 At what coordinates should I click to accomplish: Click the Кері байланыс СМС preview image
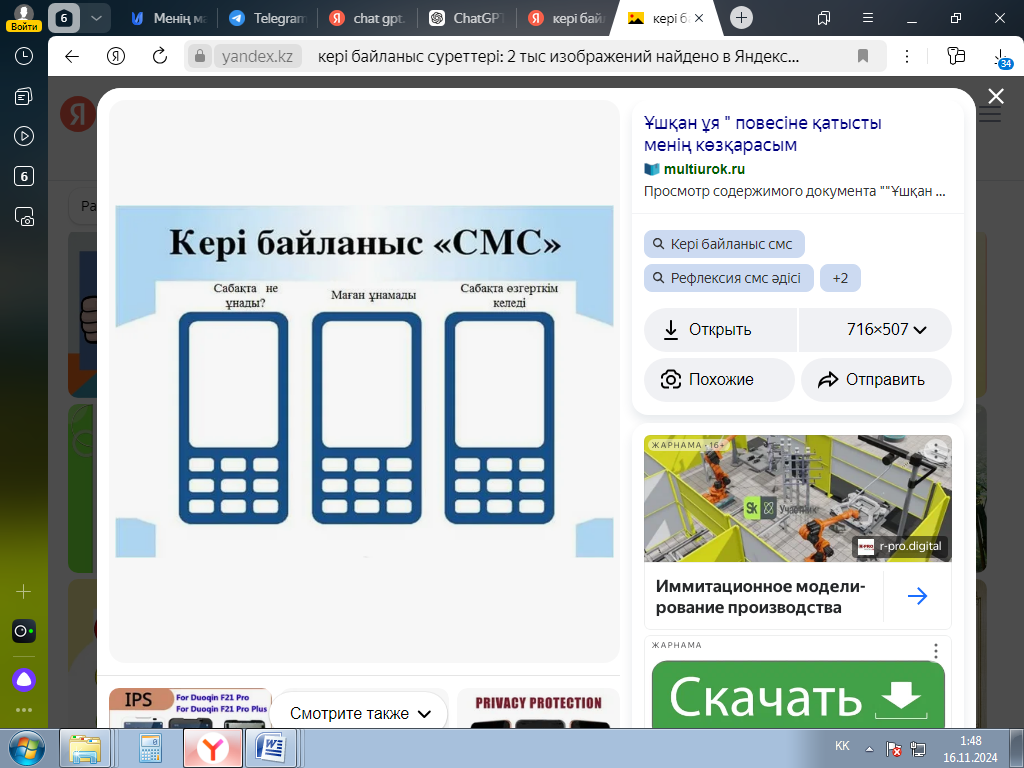[364, 381]
